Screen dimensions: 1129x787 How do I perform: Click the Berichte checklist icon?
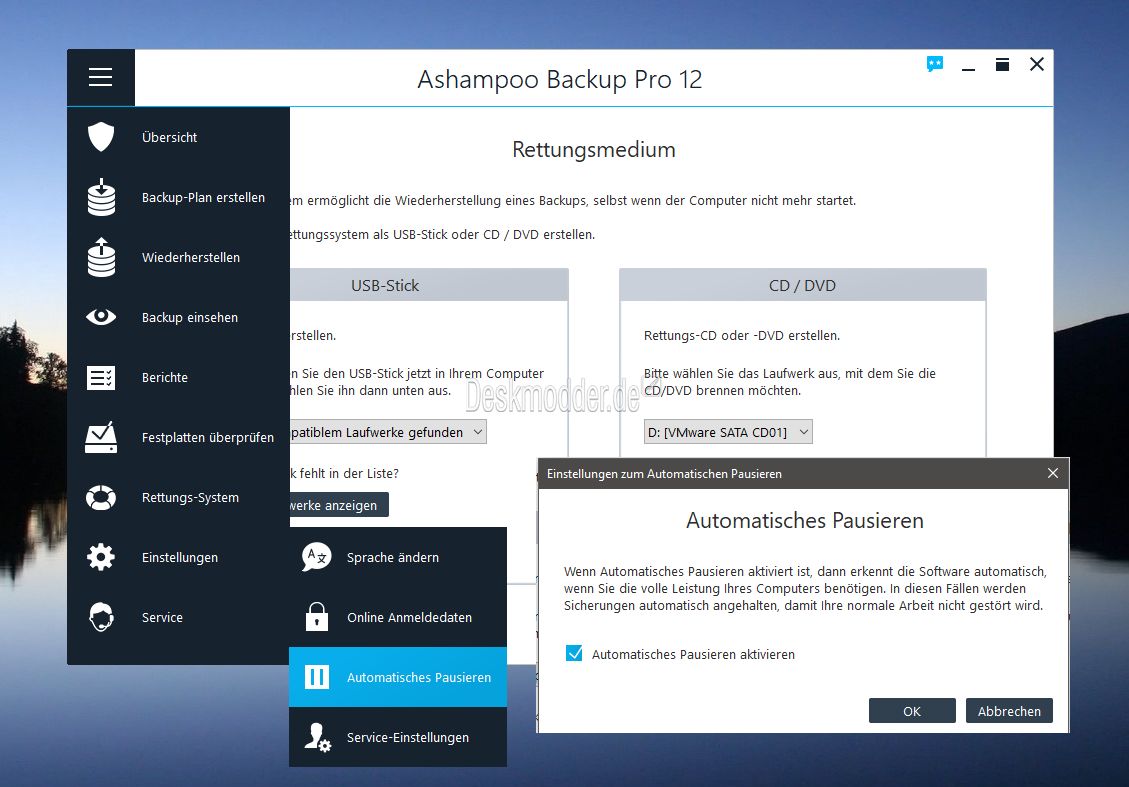[x=101, y=377]
